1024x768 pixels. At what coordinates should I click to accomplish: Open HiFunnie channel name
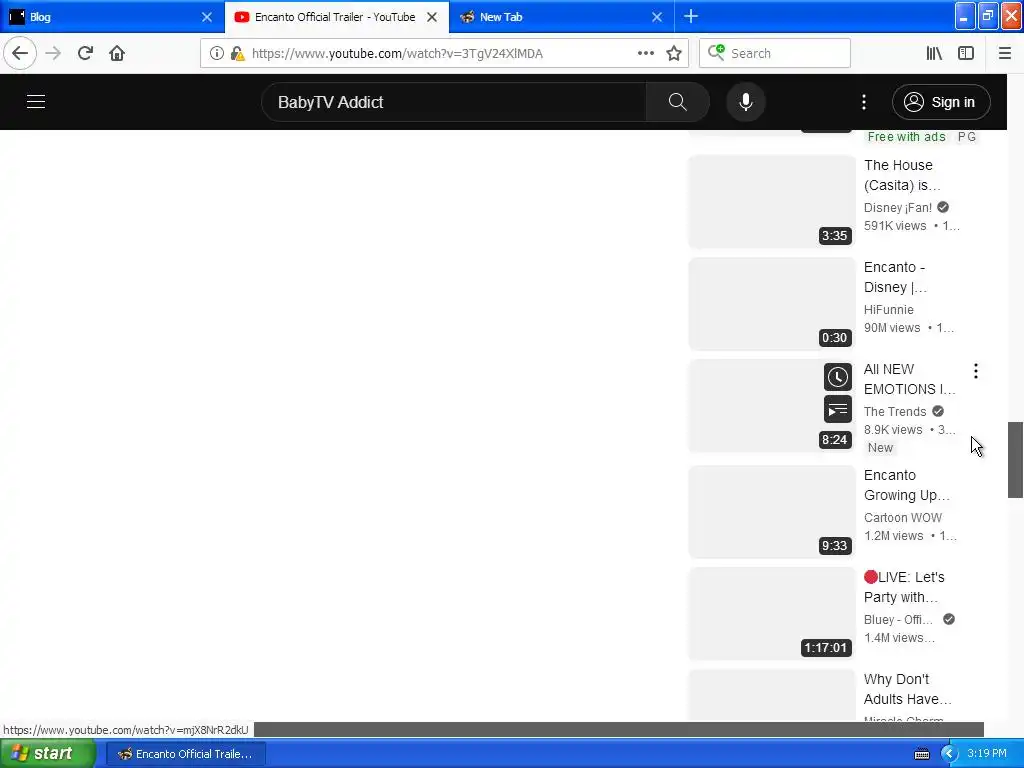[889, 310]
